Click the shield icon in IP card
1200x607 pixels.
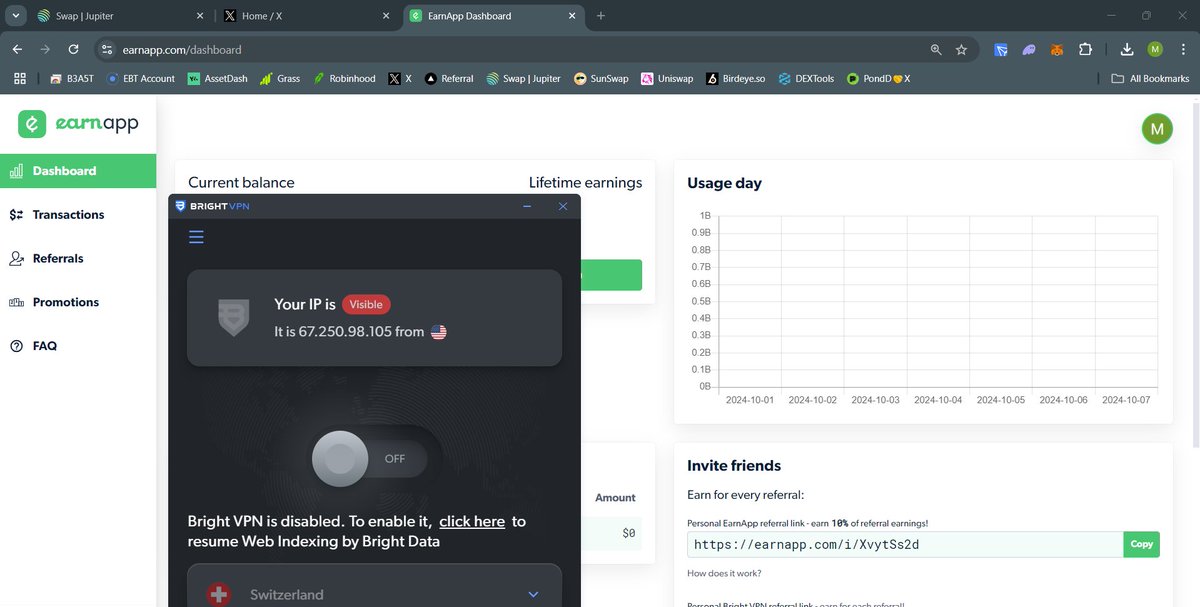coord(233,317)
